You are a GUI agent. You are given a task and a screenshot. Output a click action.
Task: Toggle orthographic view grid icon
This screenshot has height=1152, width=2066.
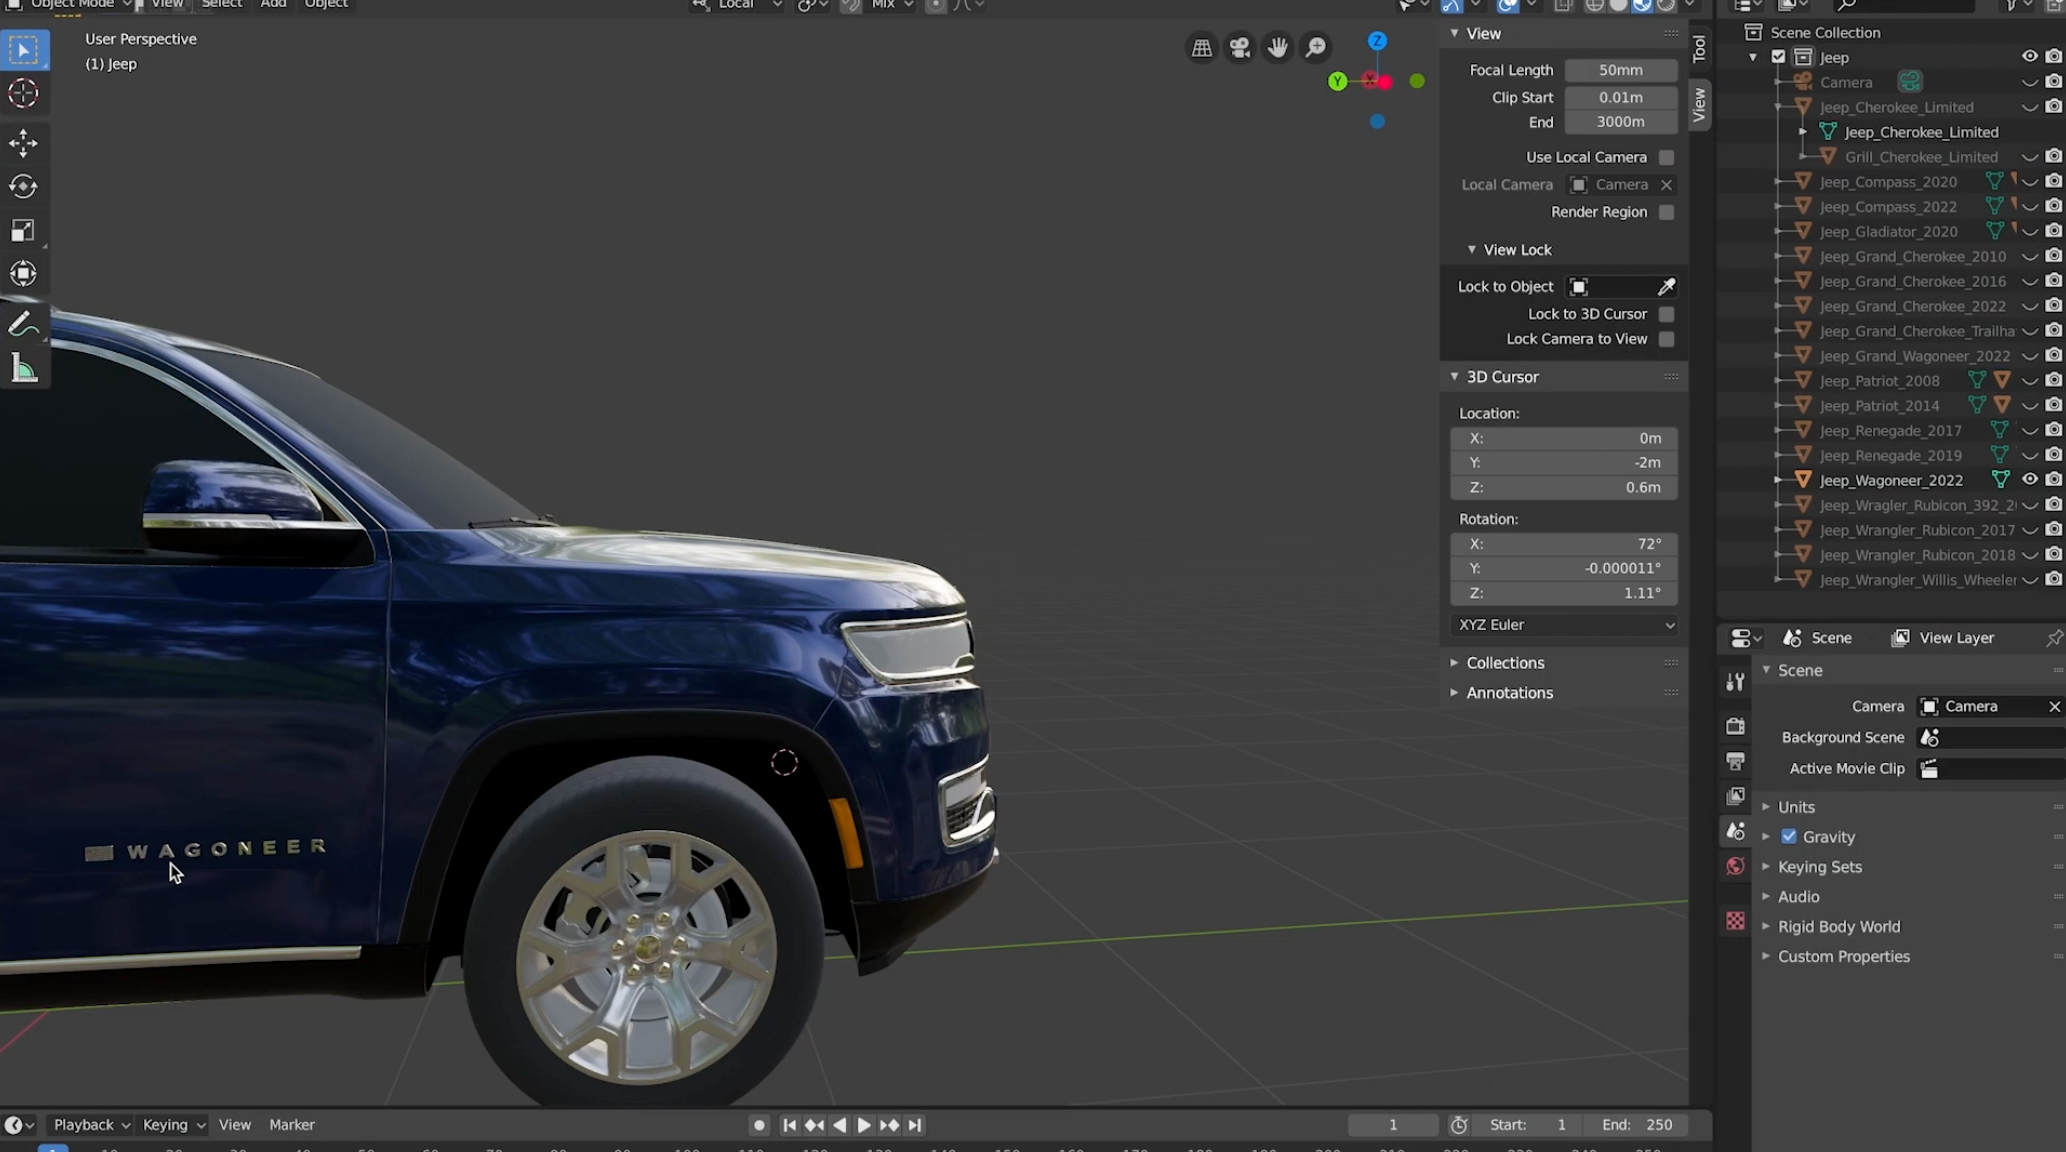pyautogui.click(x=1202, y=48)
